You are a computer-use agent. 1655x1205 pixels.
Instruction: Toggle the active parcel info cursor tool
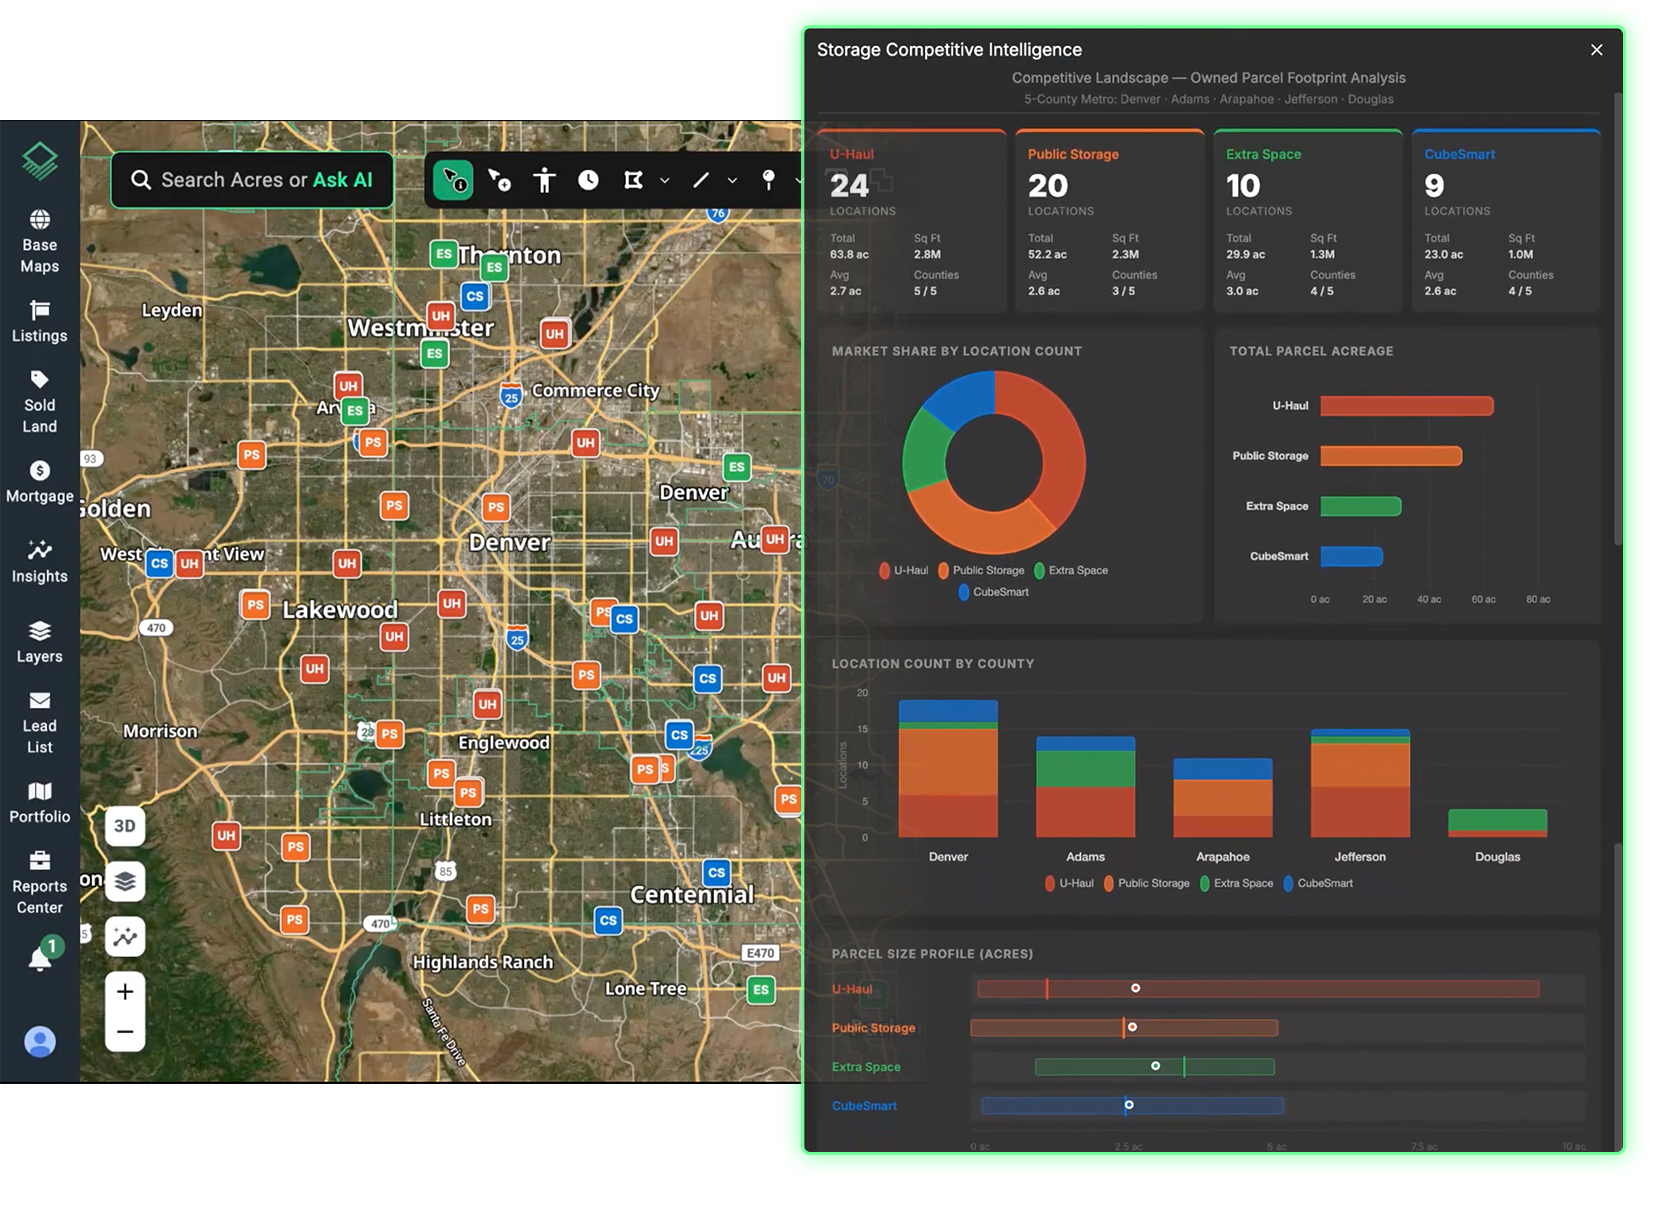tap(453, 180)
